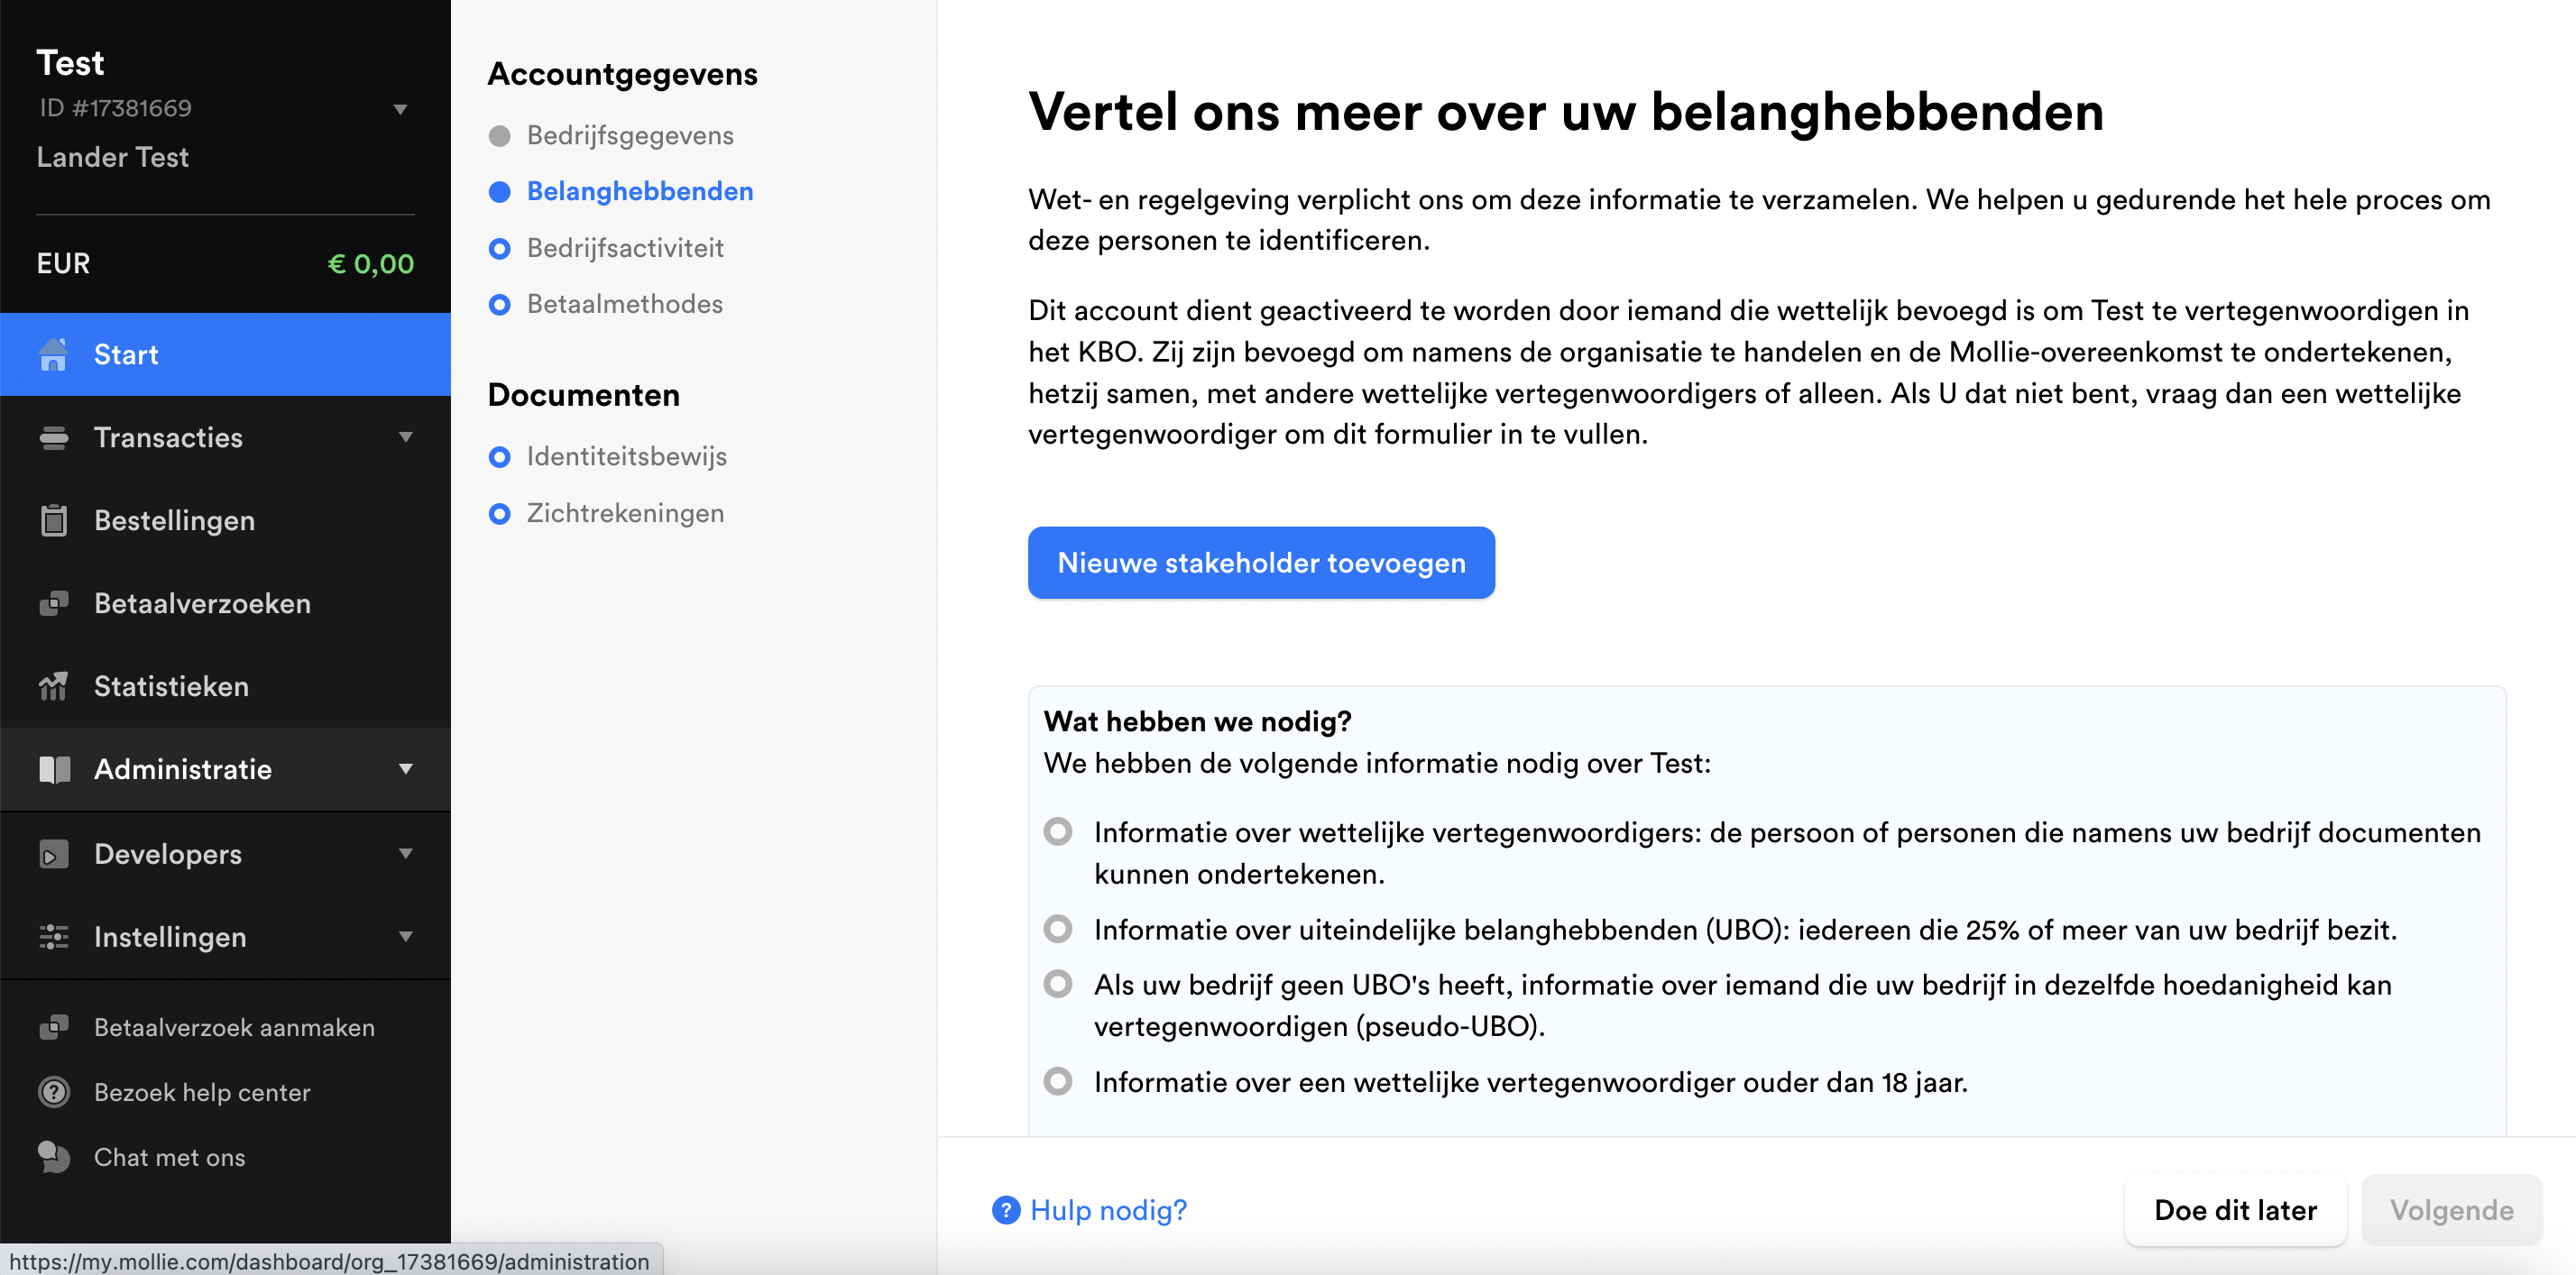The image size is (2576, 1275).
Task: Click Nieuwe stakeholder toevoegen button
Action: click(x=1261, y=563)
